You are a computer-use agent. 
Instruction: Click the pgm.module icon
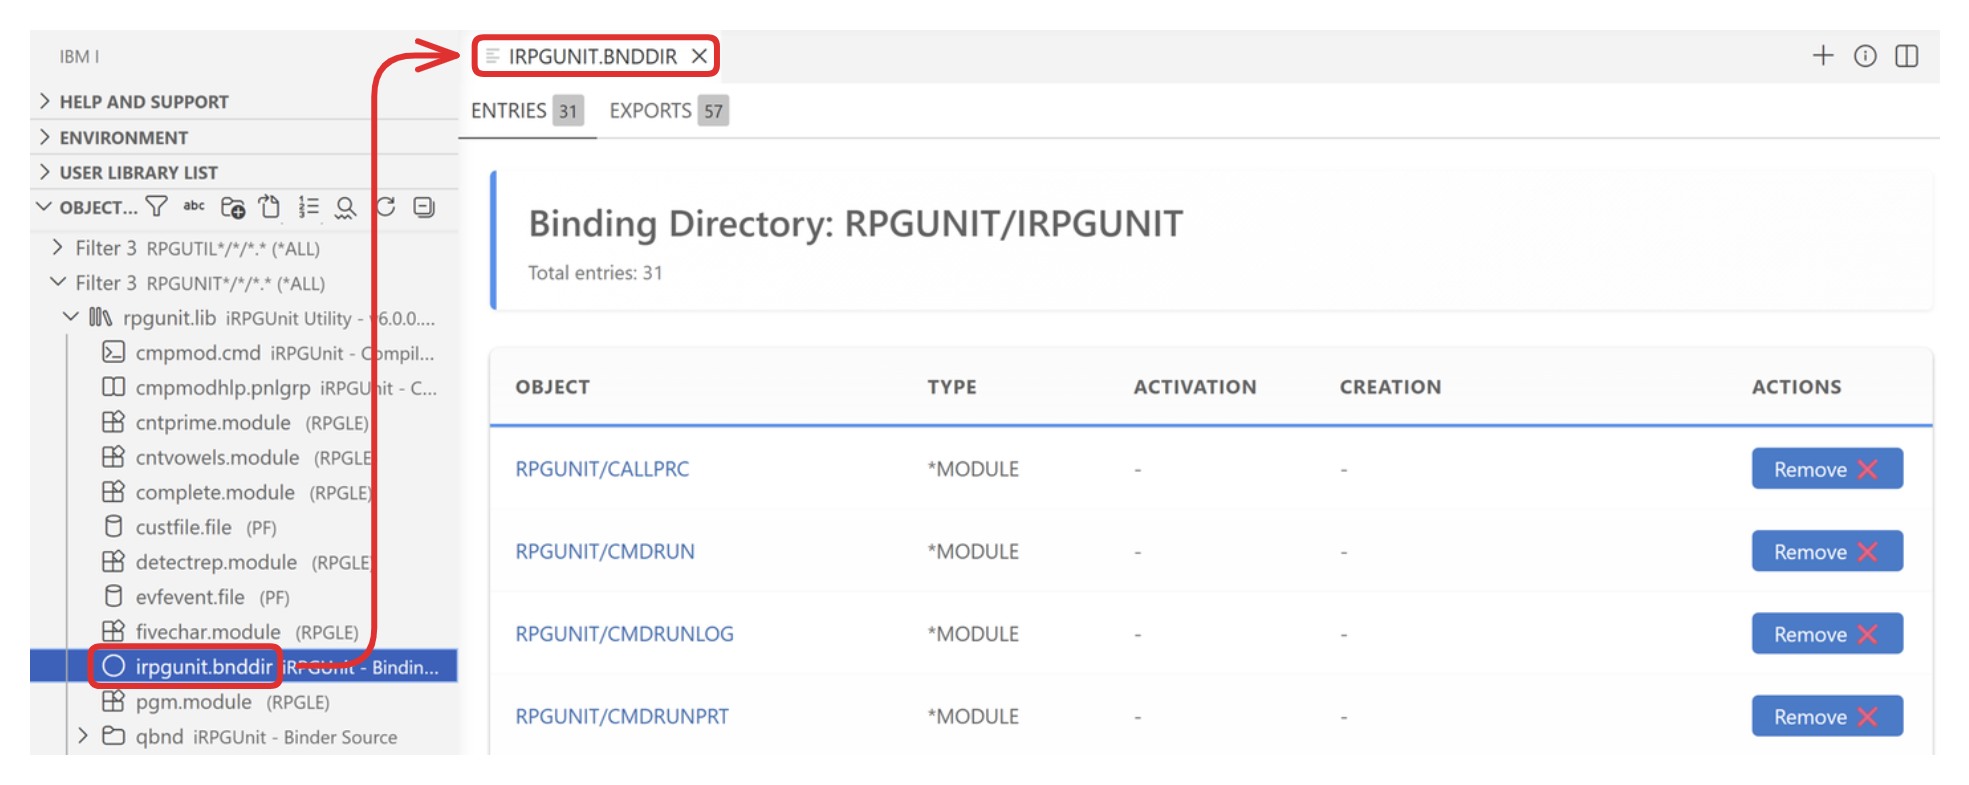[114, 701]
